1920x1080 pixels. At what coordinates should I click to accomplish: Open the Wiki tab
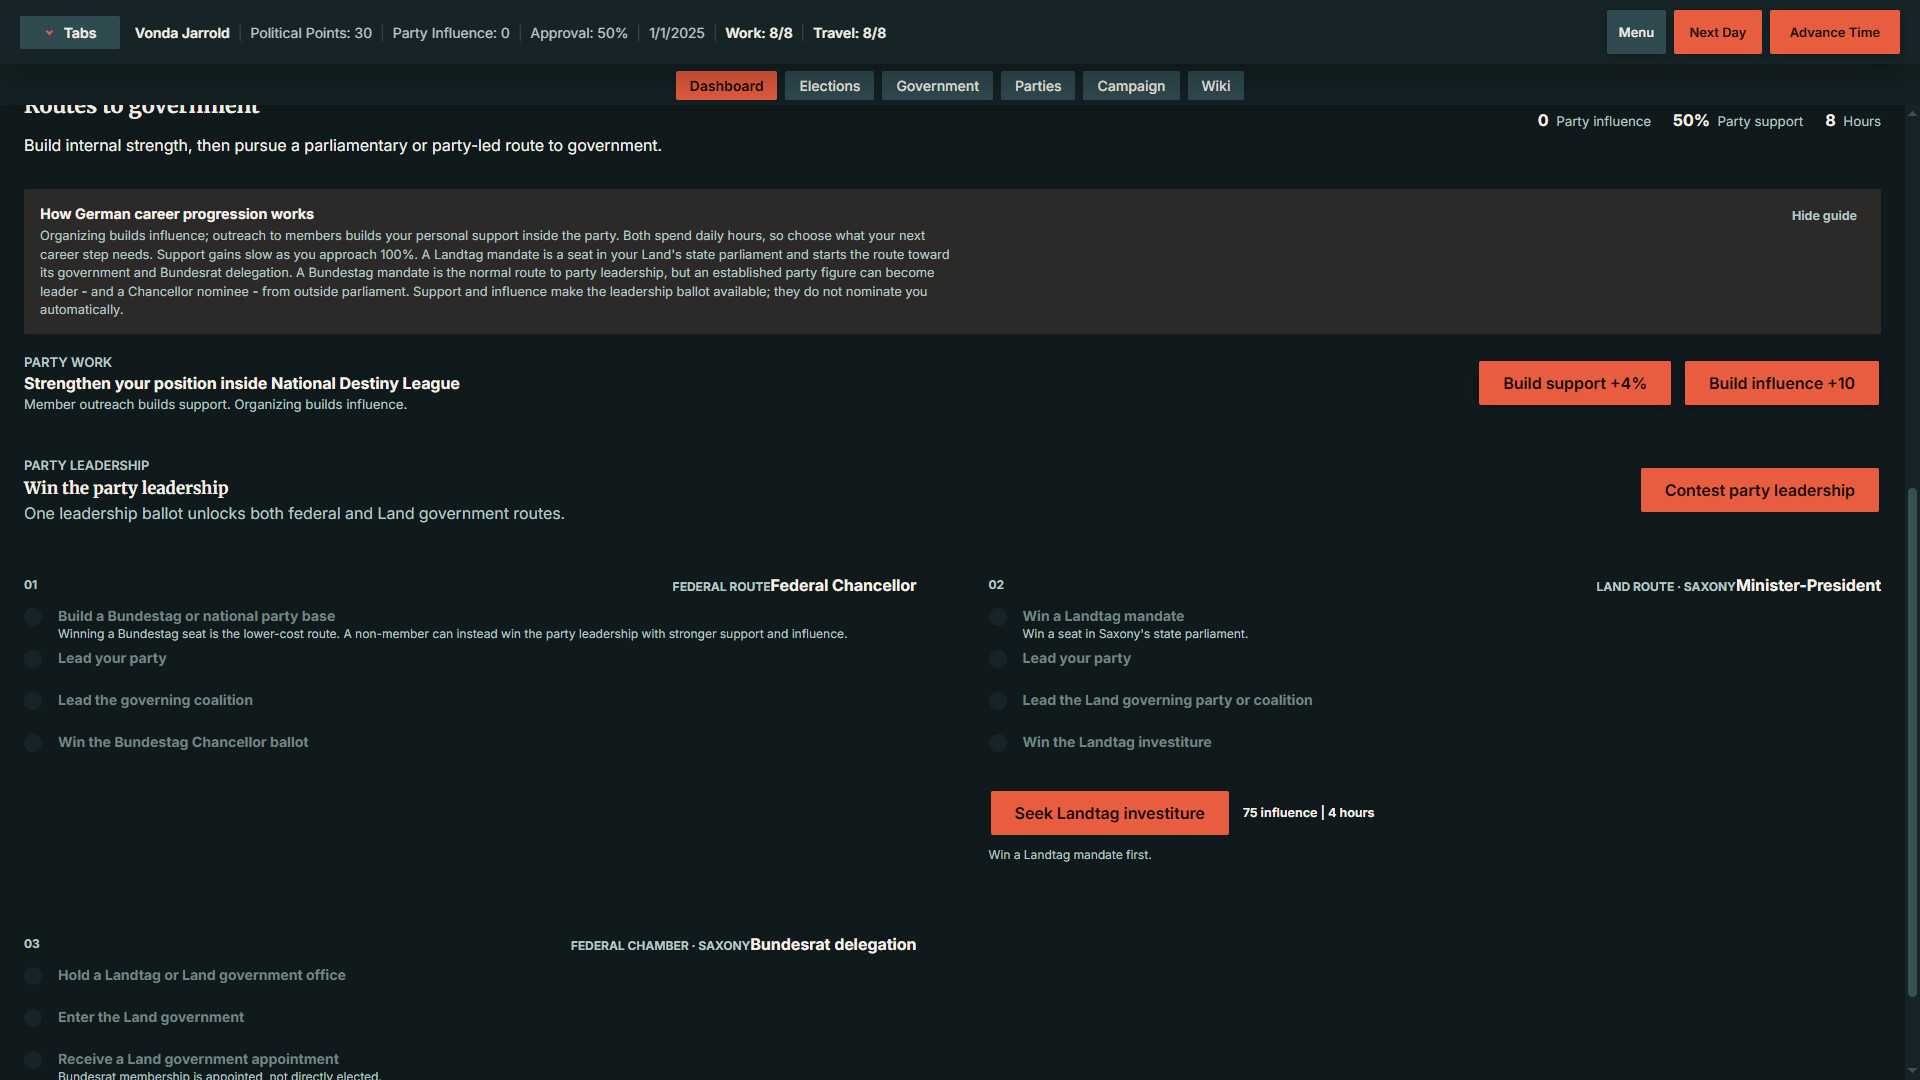click(1216, 86)
